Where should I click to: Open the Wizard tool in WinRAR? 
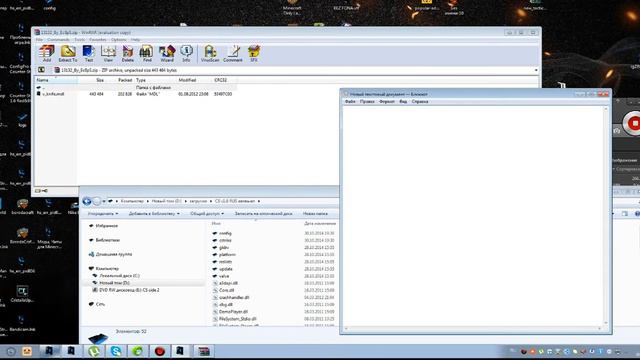(x=167, y=53)
